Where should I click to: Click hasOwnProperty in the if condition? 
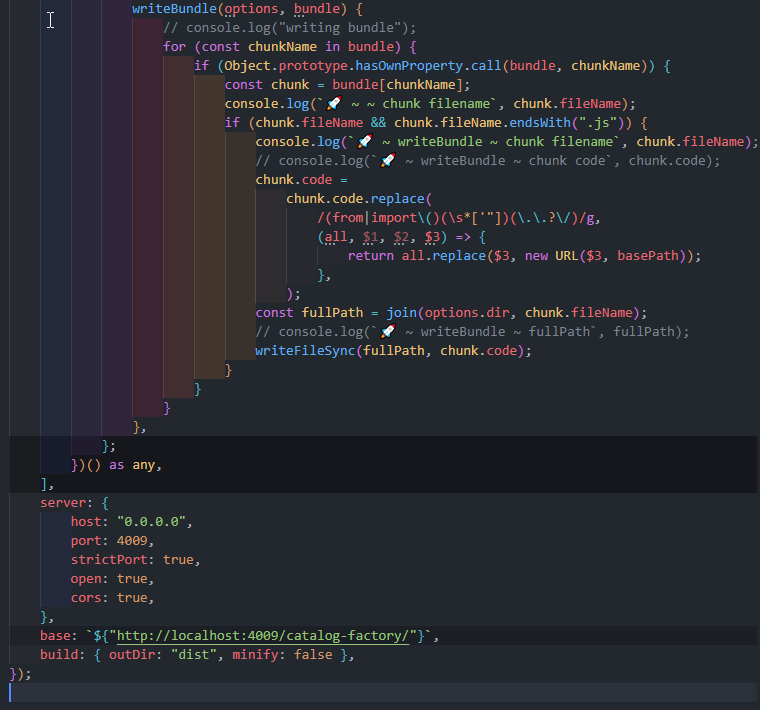409,65
